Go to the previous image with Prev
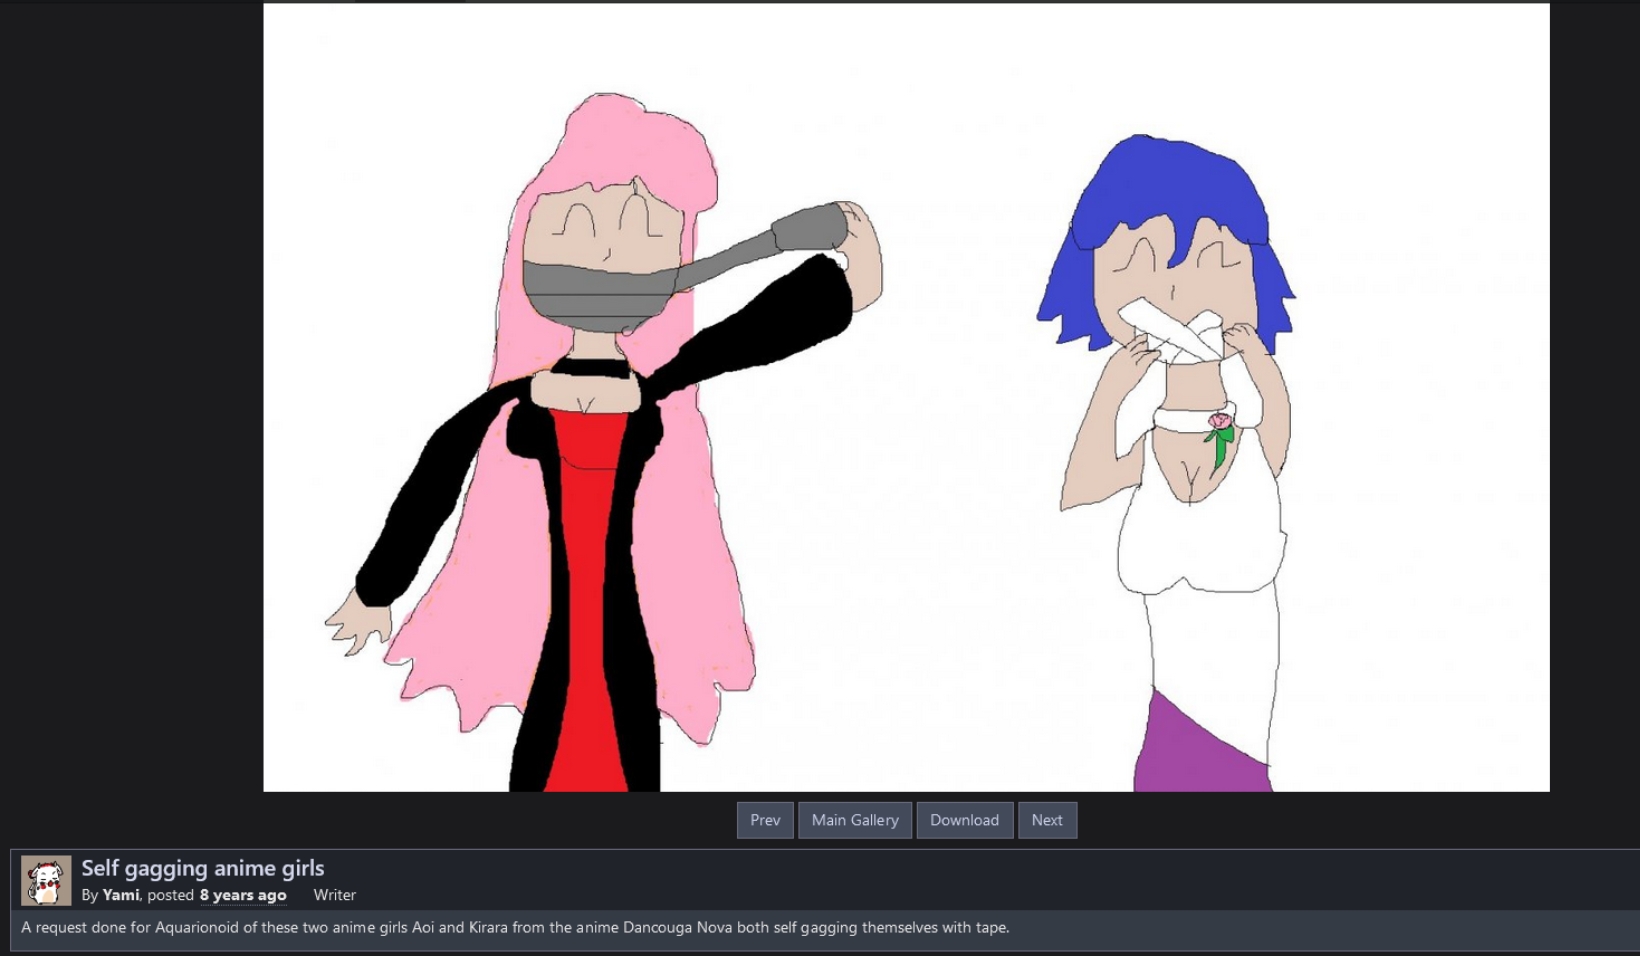Screen dimensions: 1640x956 (x=765, y=820)
